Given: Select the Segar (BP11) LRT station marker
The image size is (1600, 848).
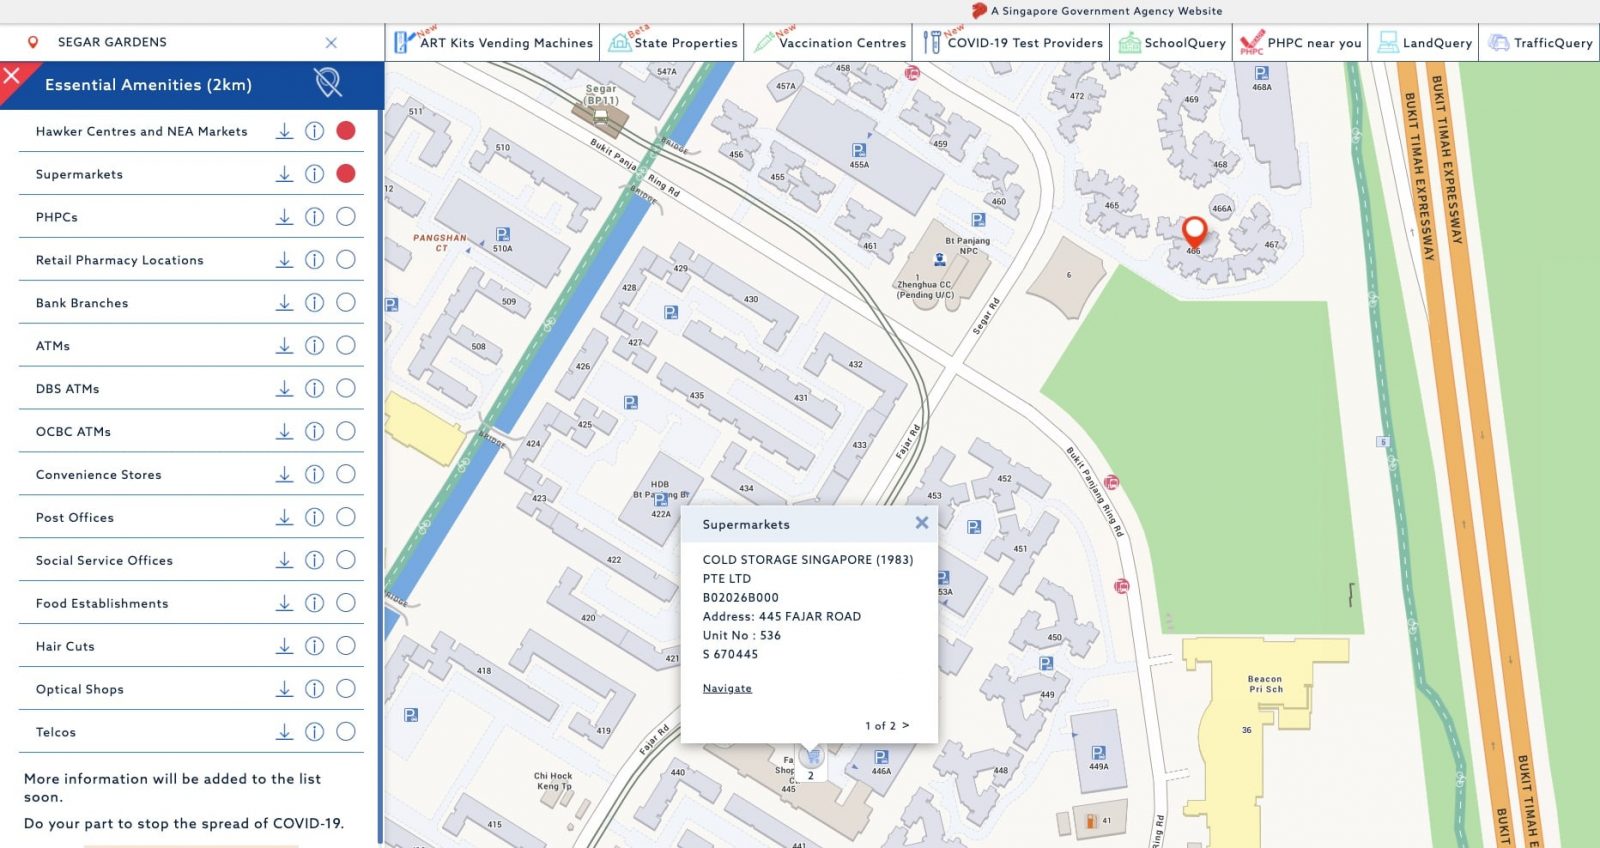Looking at the screenshot, I should pos(601,117).
